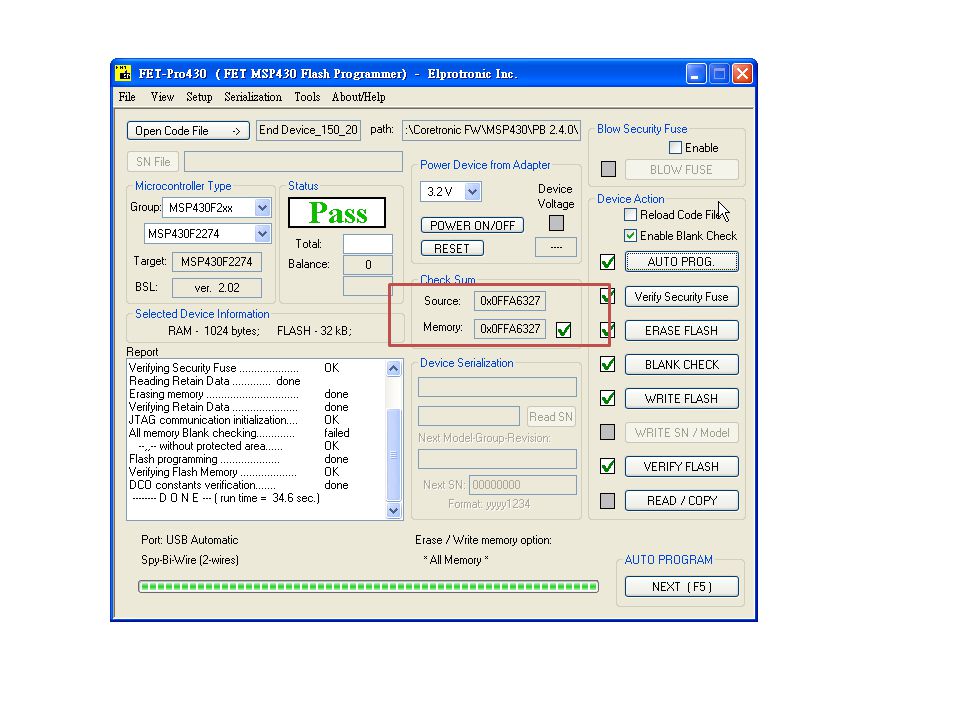Click the READ / COPY button
Screen dimensions: 960x720
point(681,500)
